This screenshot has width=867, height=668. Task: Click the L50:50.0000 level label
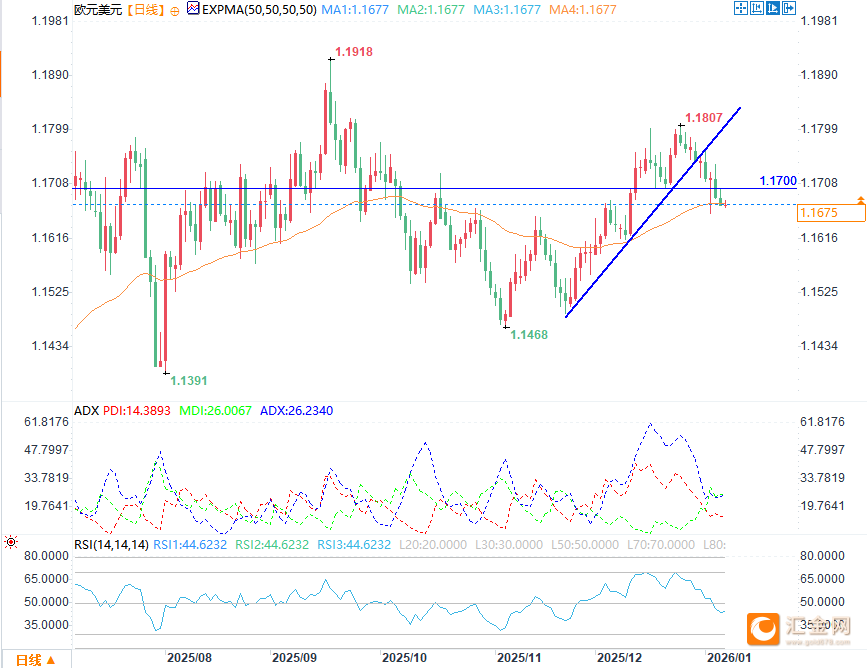(585, 545)
